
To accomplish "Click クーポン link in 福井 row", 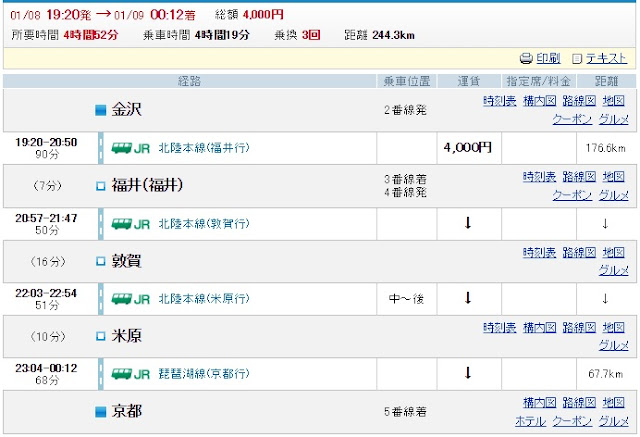I will pyautogui.click(x=572, y=195).
